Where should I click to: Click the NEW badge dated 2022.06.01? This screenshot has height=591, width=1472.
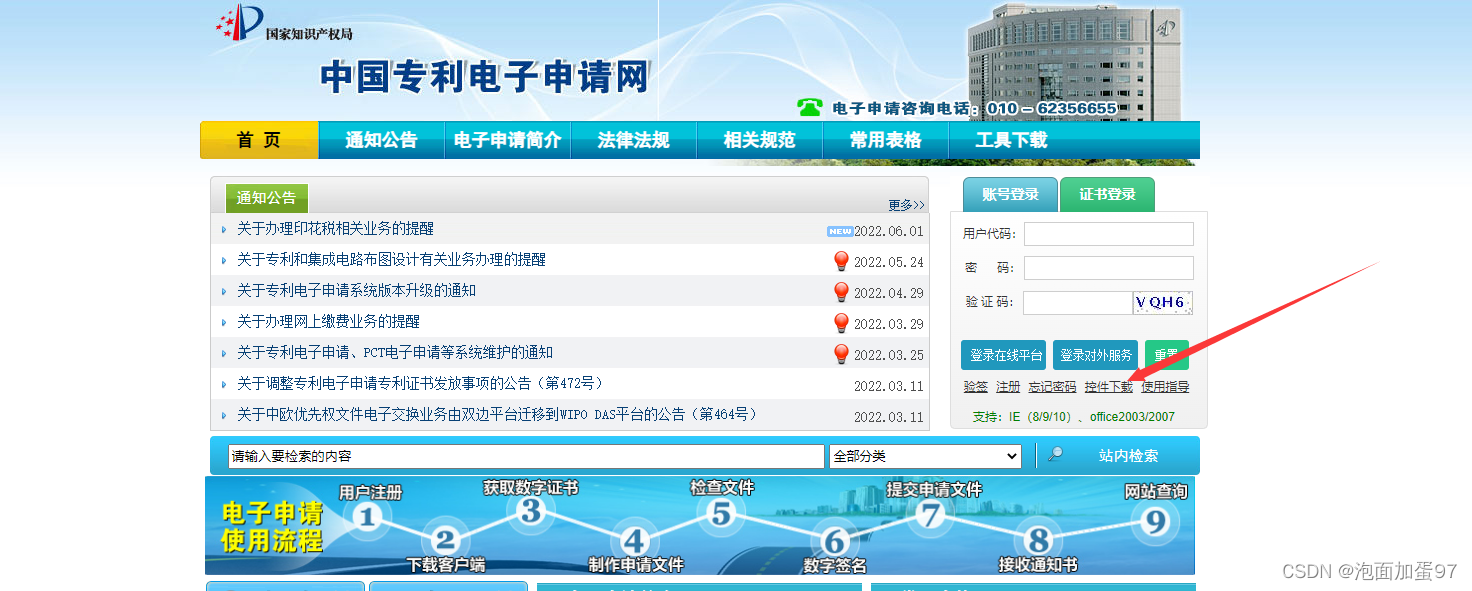click(840, 231)
